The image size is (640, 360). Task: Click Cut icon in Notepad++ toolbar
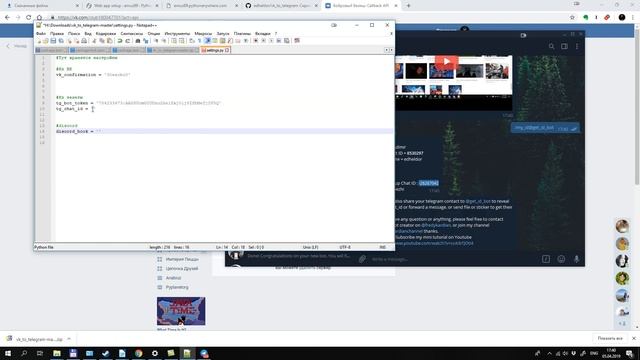tap(94, 41)
